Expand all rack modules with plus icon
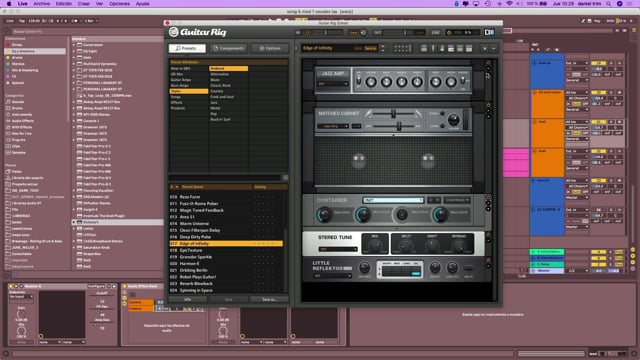Image resolution: width=640 pixels, height=360 pixels. pos(485,49)
